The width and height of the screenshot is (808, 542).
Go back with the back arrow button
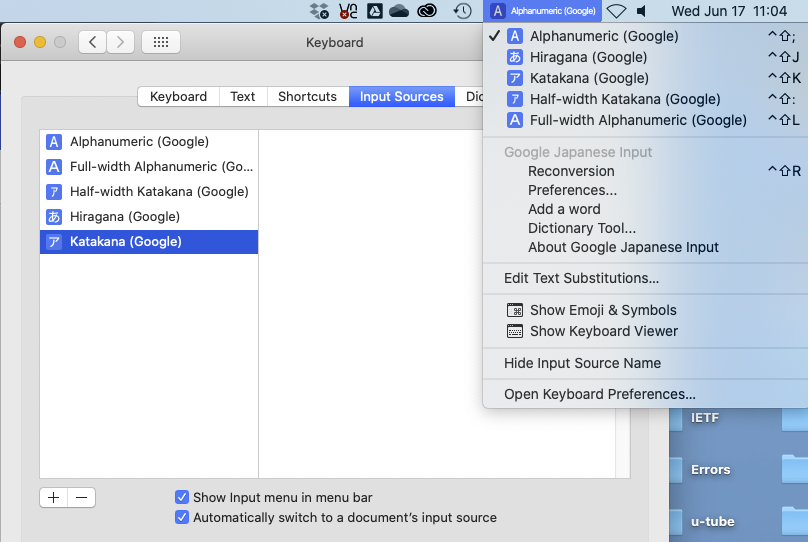point(93,42)
